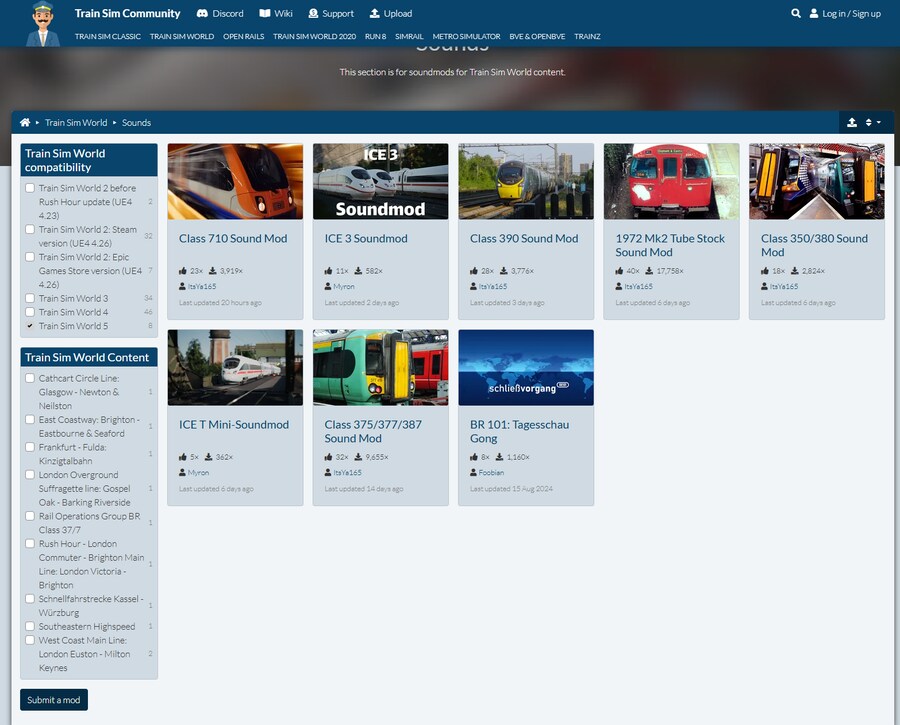Click the upload icon in breadcrumb bar
900x725 pixels.
pyautogui.click(x=852, y=123)
